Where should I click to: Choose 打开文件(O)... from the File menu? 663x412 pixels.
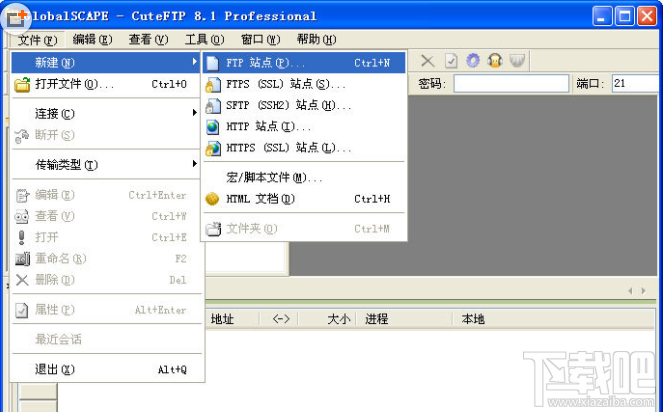pos(106,84)
